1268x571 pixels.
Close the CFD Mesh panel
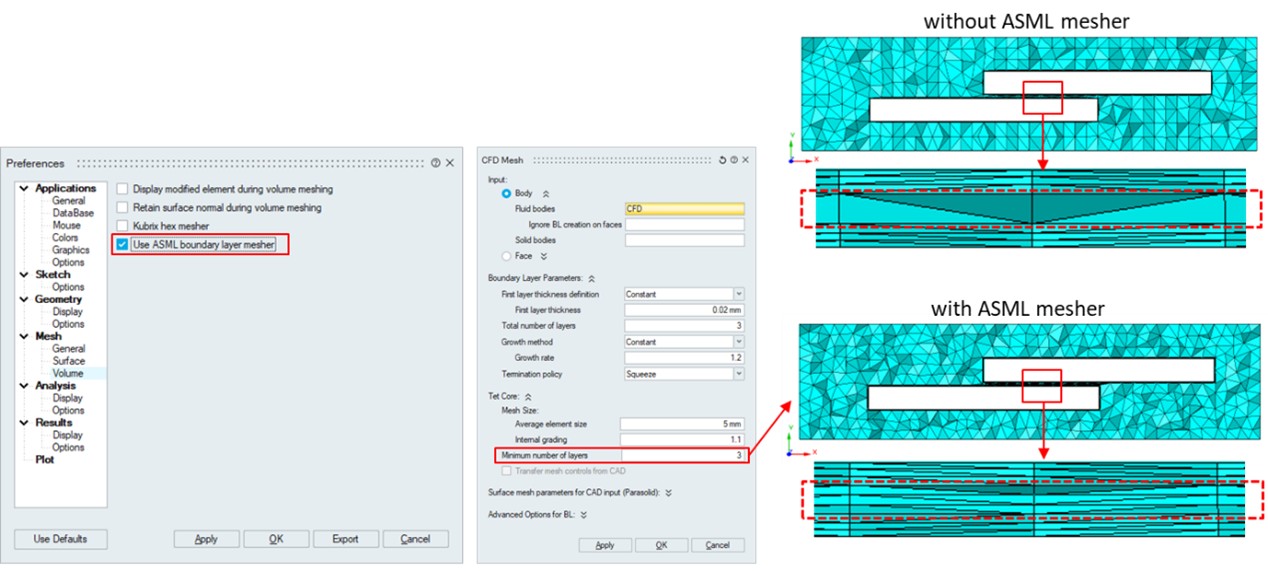(745, 160)
